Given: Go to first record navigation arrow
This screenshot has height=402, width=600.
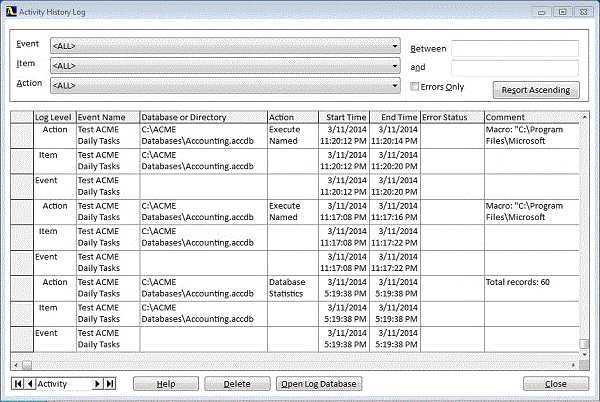Looking at the screenshot, I should (x=18, y=384).
